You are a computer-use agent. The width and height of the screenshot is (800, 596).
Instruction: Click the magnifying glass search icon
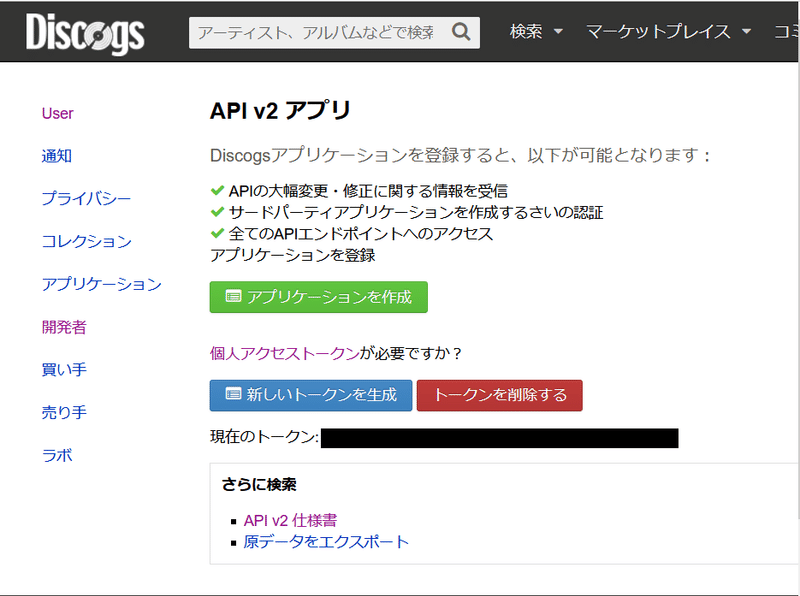pyautogui.click(x=460, y=31)
